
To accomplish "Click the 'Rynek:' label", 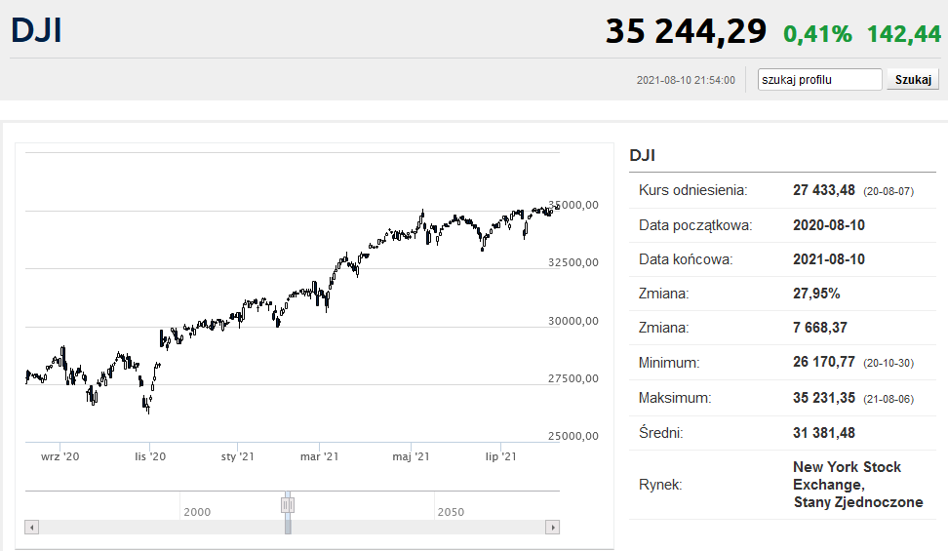I will [660, 485].
